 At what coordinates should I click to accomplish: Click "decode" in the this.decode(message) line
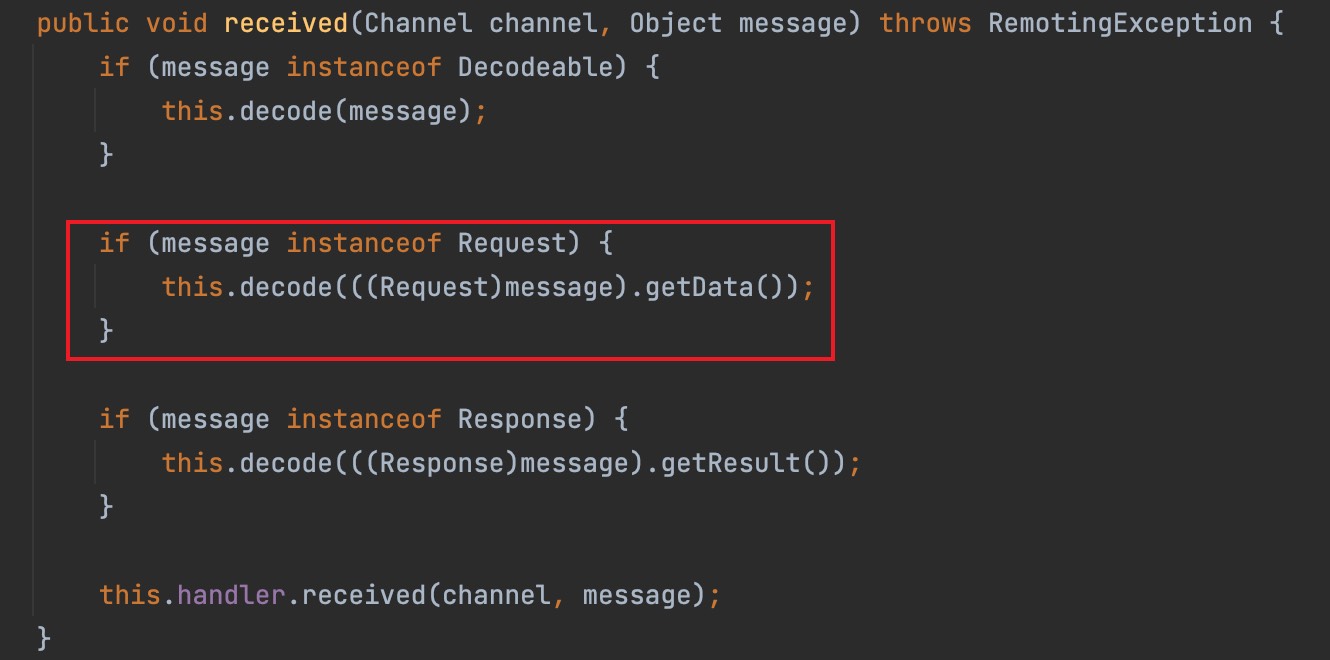285,111
